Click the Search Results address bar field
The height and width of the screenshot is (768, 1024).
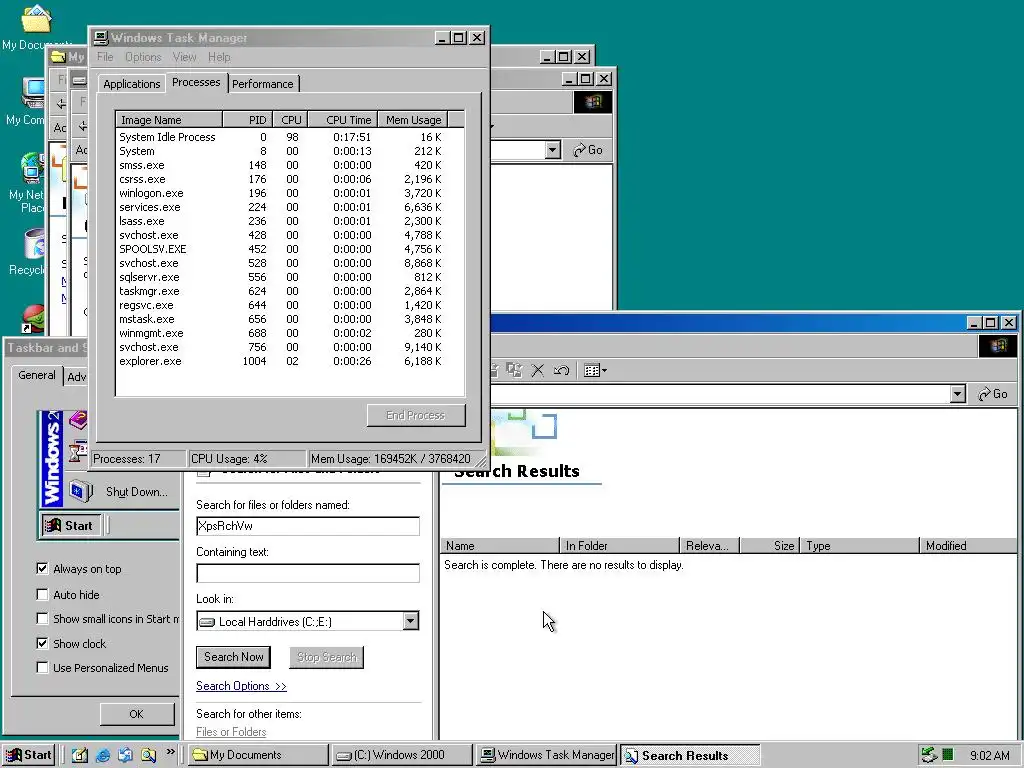click(x=720, y=394)
